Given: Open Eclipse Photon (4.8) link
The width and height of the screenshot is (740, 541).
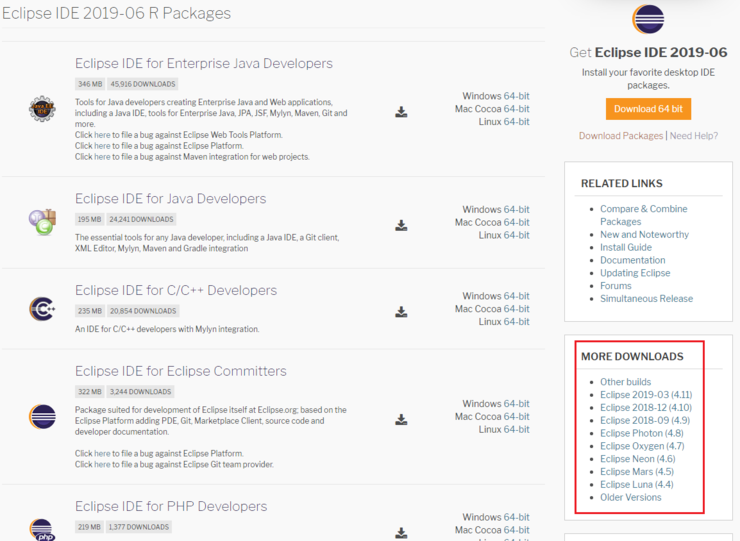Looking at the screenshot, I should point(641,433).
